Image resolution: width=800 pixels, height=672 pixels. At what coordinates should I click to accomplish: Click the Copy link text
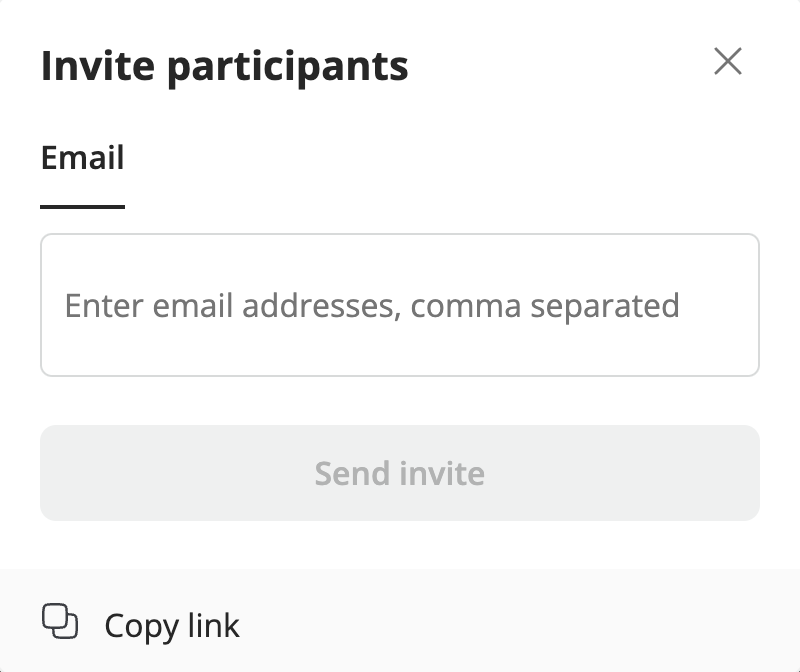point(172,626)
